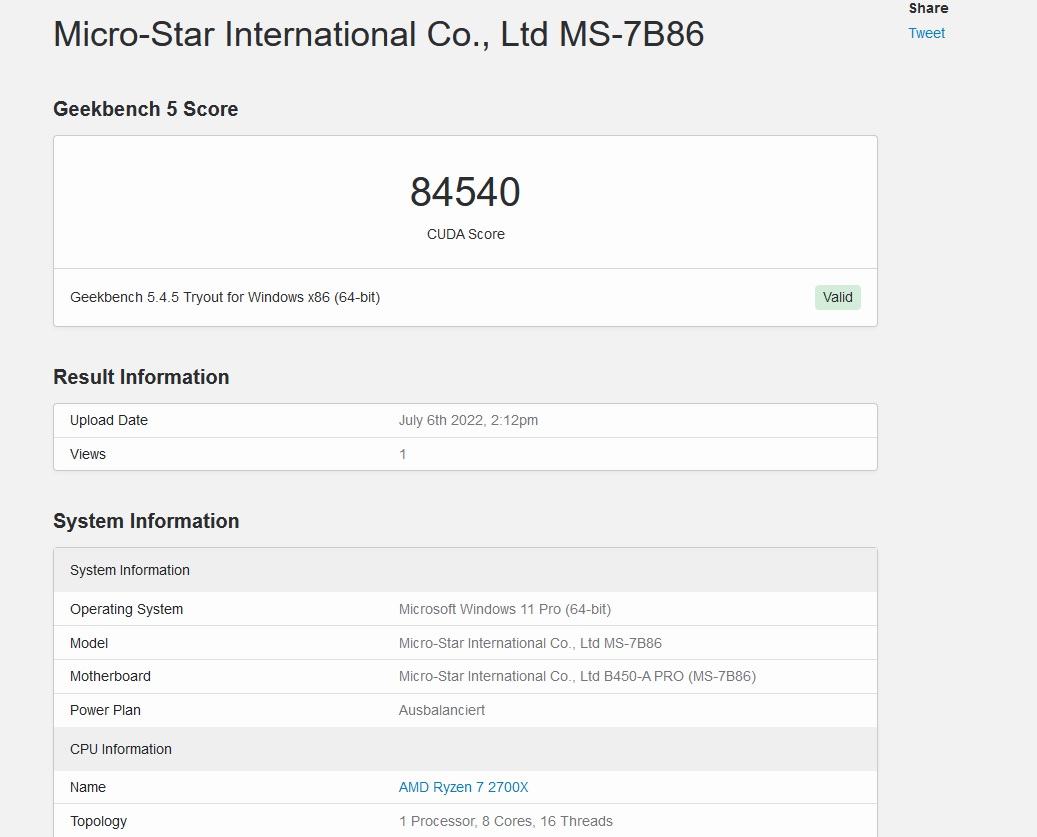
Task: Click the Tweet share link
Action: [926, 33]
